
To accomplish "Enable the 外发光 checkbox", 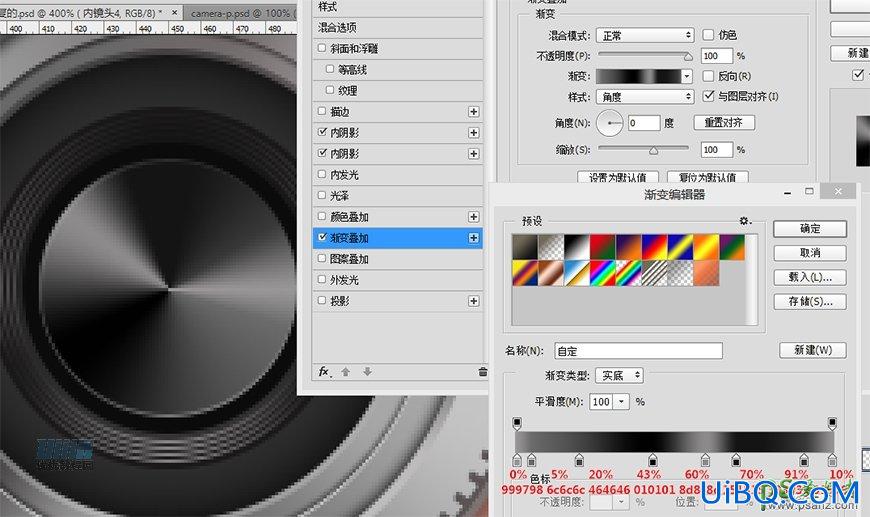I will click(x=322, y=280).
